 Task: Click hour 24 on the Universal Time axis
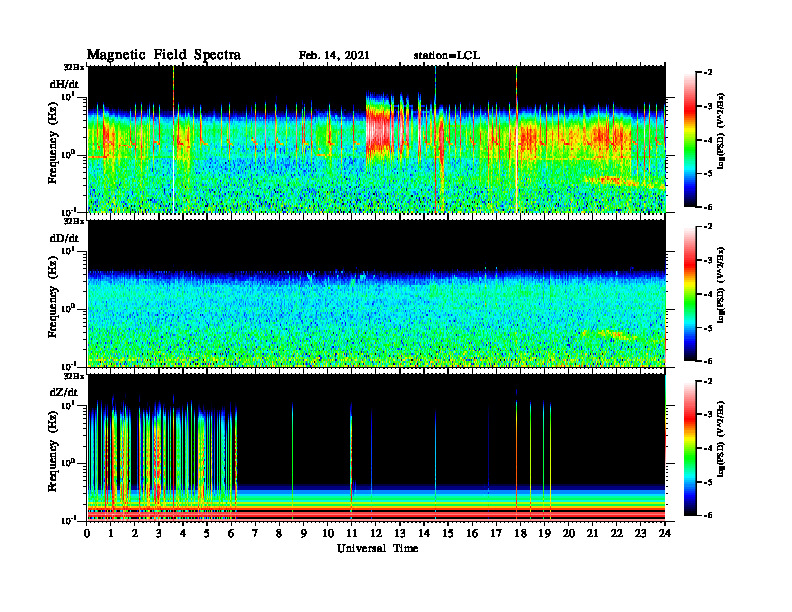[665, 533]
